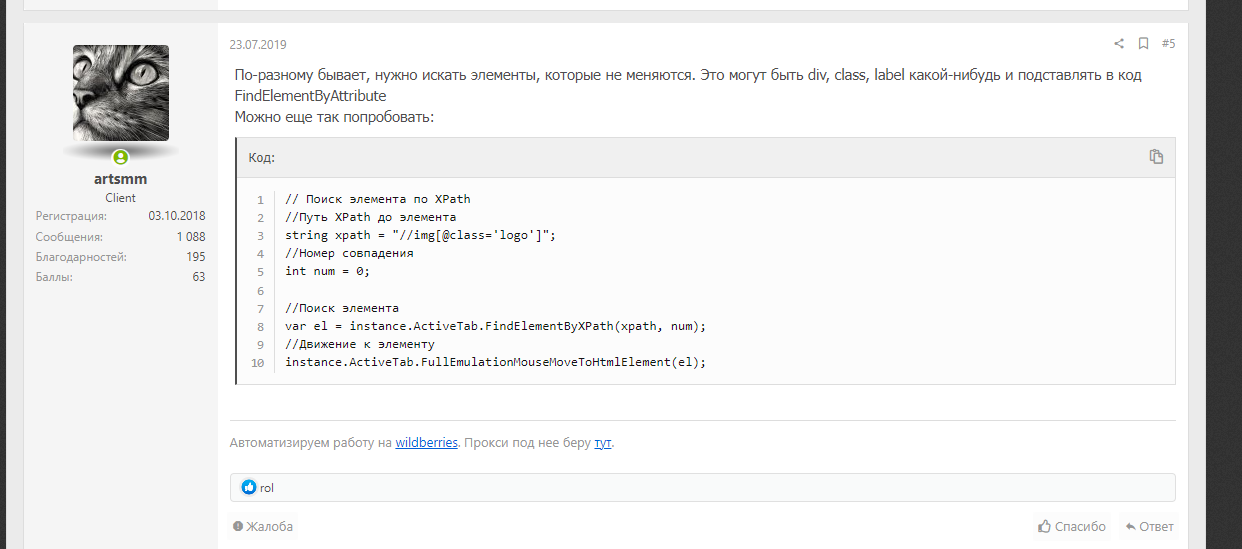This screenshot has height=549, width=1242.
Task: Open user rol from the reactions bar
Action: (267, 488)
